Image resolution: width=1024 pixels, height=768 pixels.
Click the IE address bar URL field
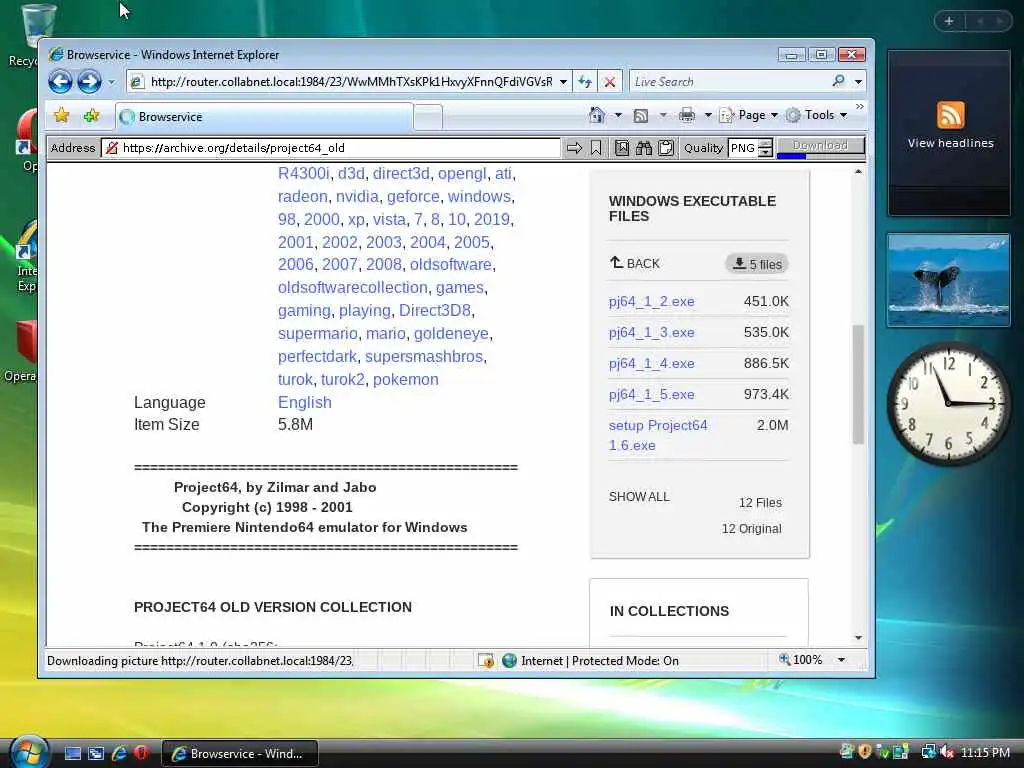tap(351, 82)
